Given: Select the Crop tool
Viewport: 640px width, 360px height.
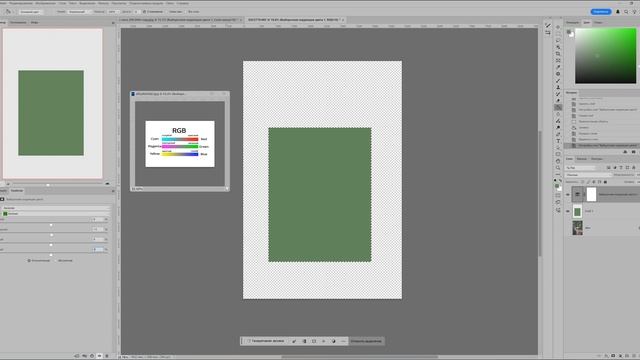Looking at the screenshot, I should 558,54.
